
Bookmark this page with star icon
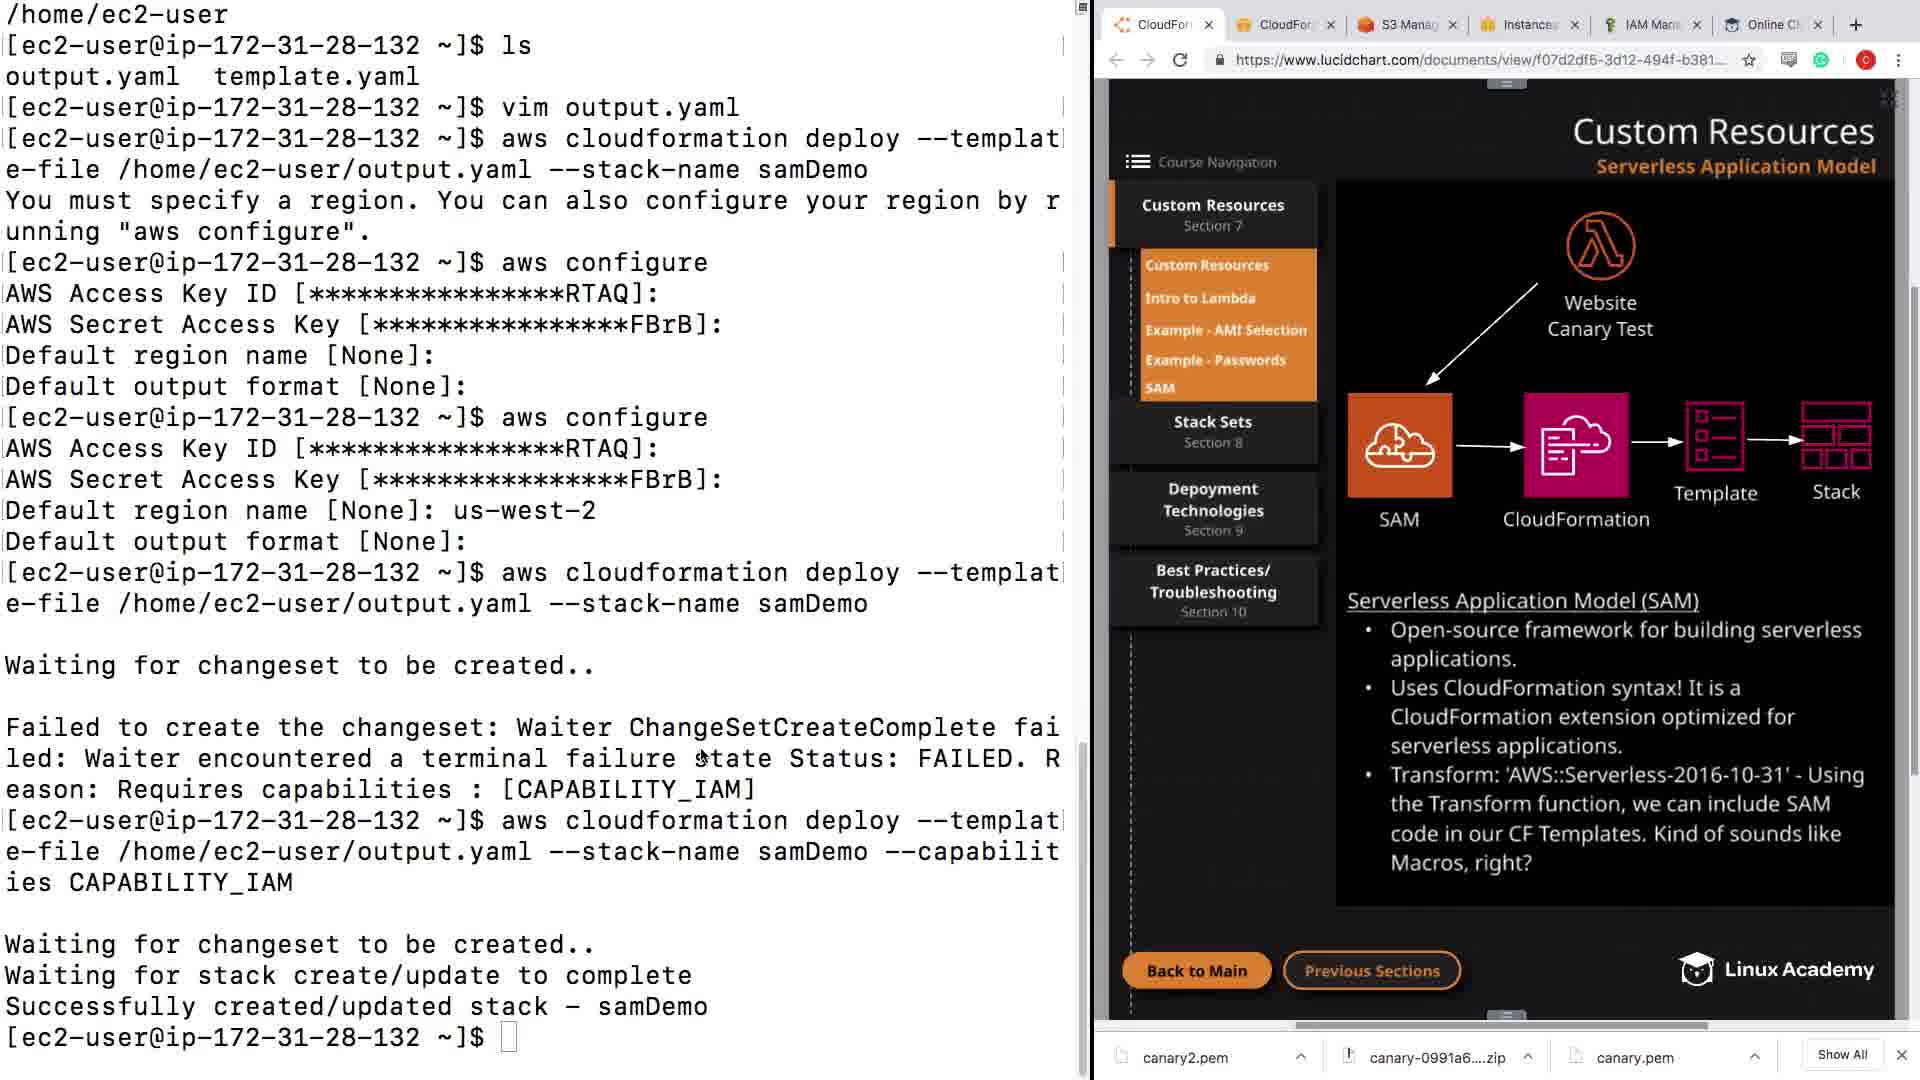click(x=1748, y=60)
